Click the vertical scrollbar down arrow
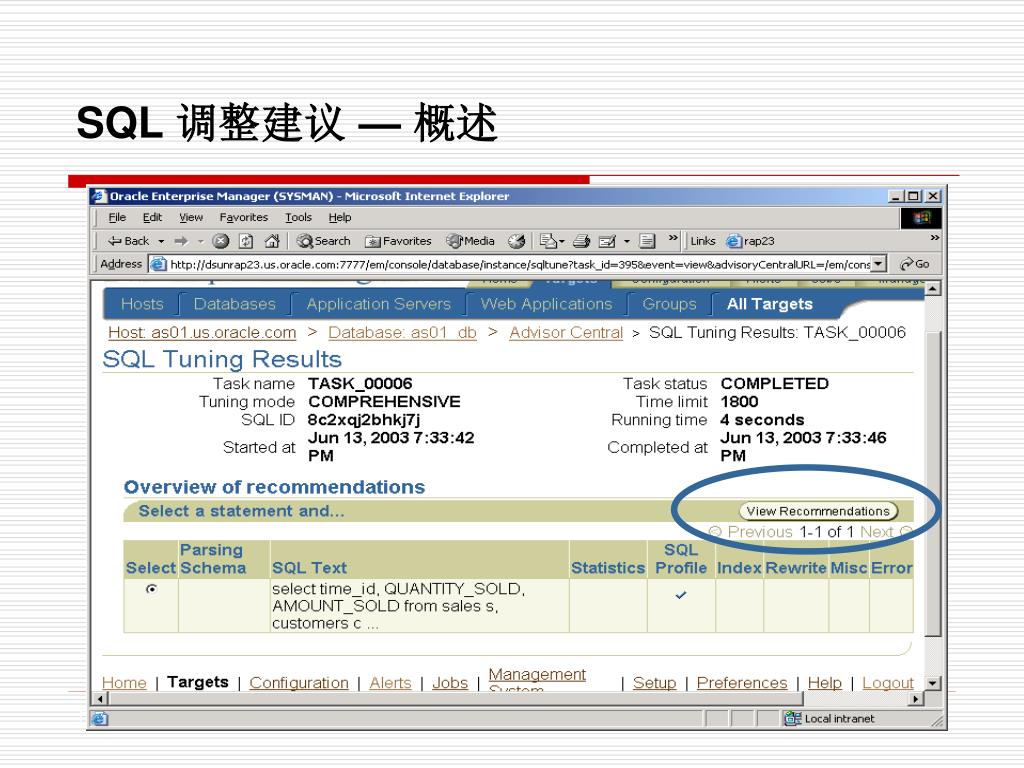 pyautogui.click(x=933, y=684)
